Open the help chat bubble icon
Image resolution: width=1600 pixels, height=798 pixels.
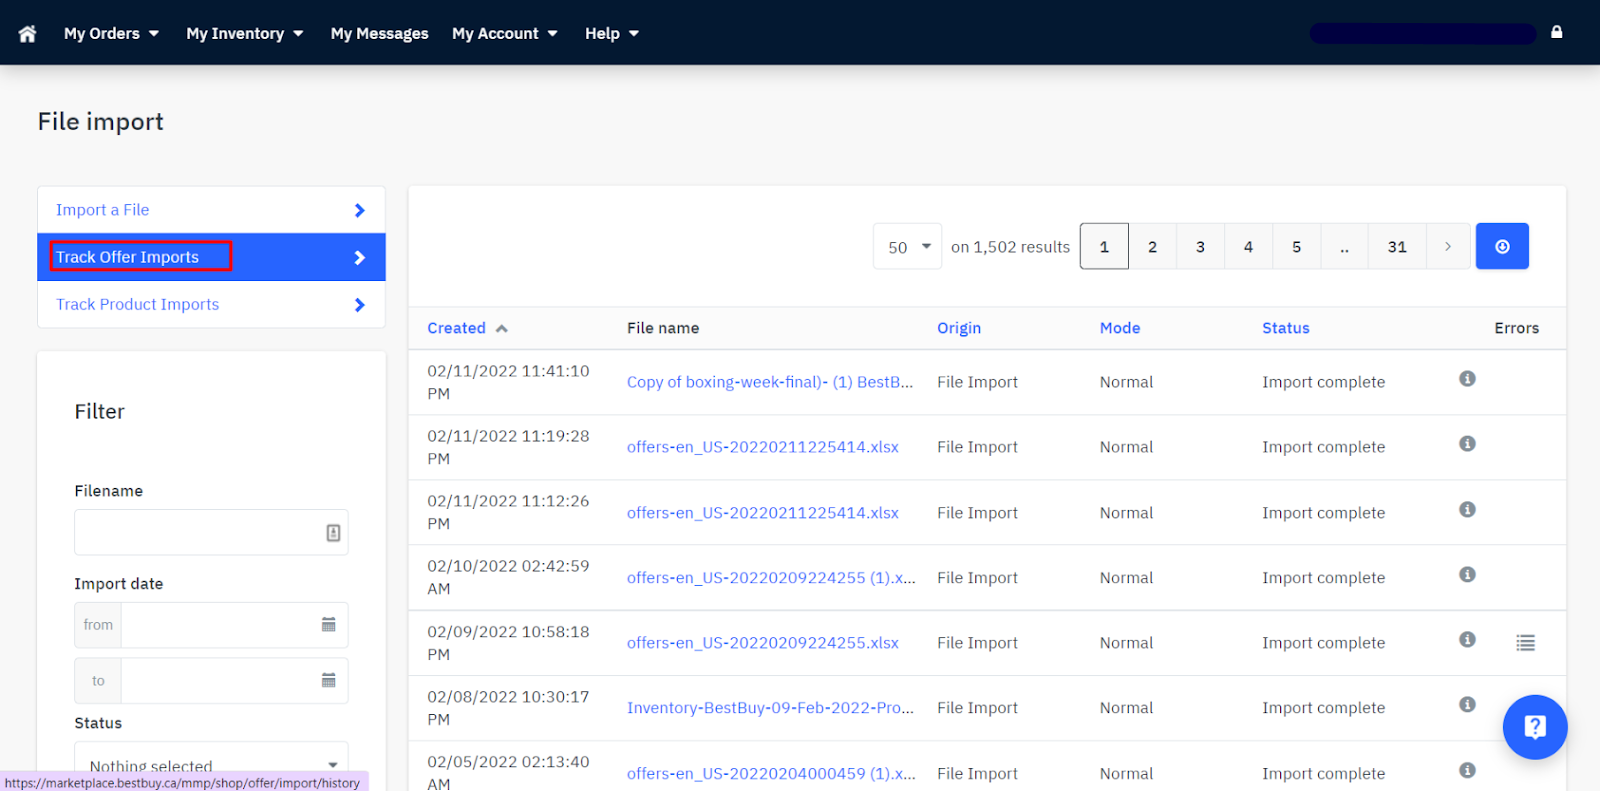point(1535,727)
